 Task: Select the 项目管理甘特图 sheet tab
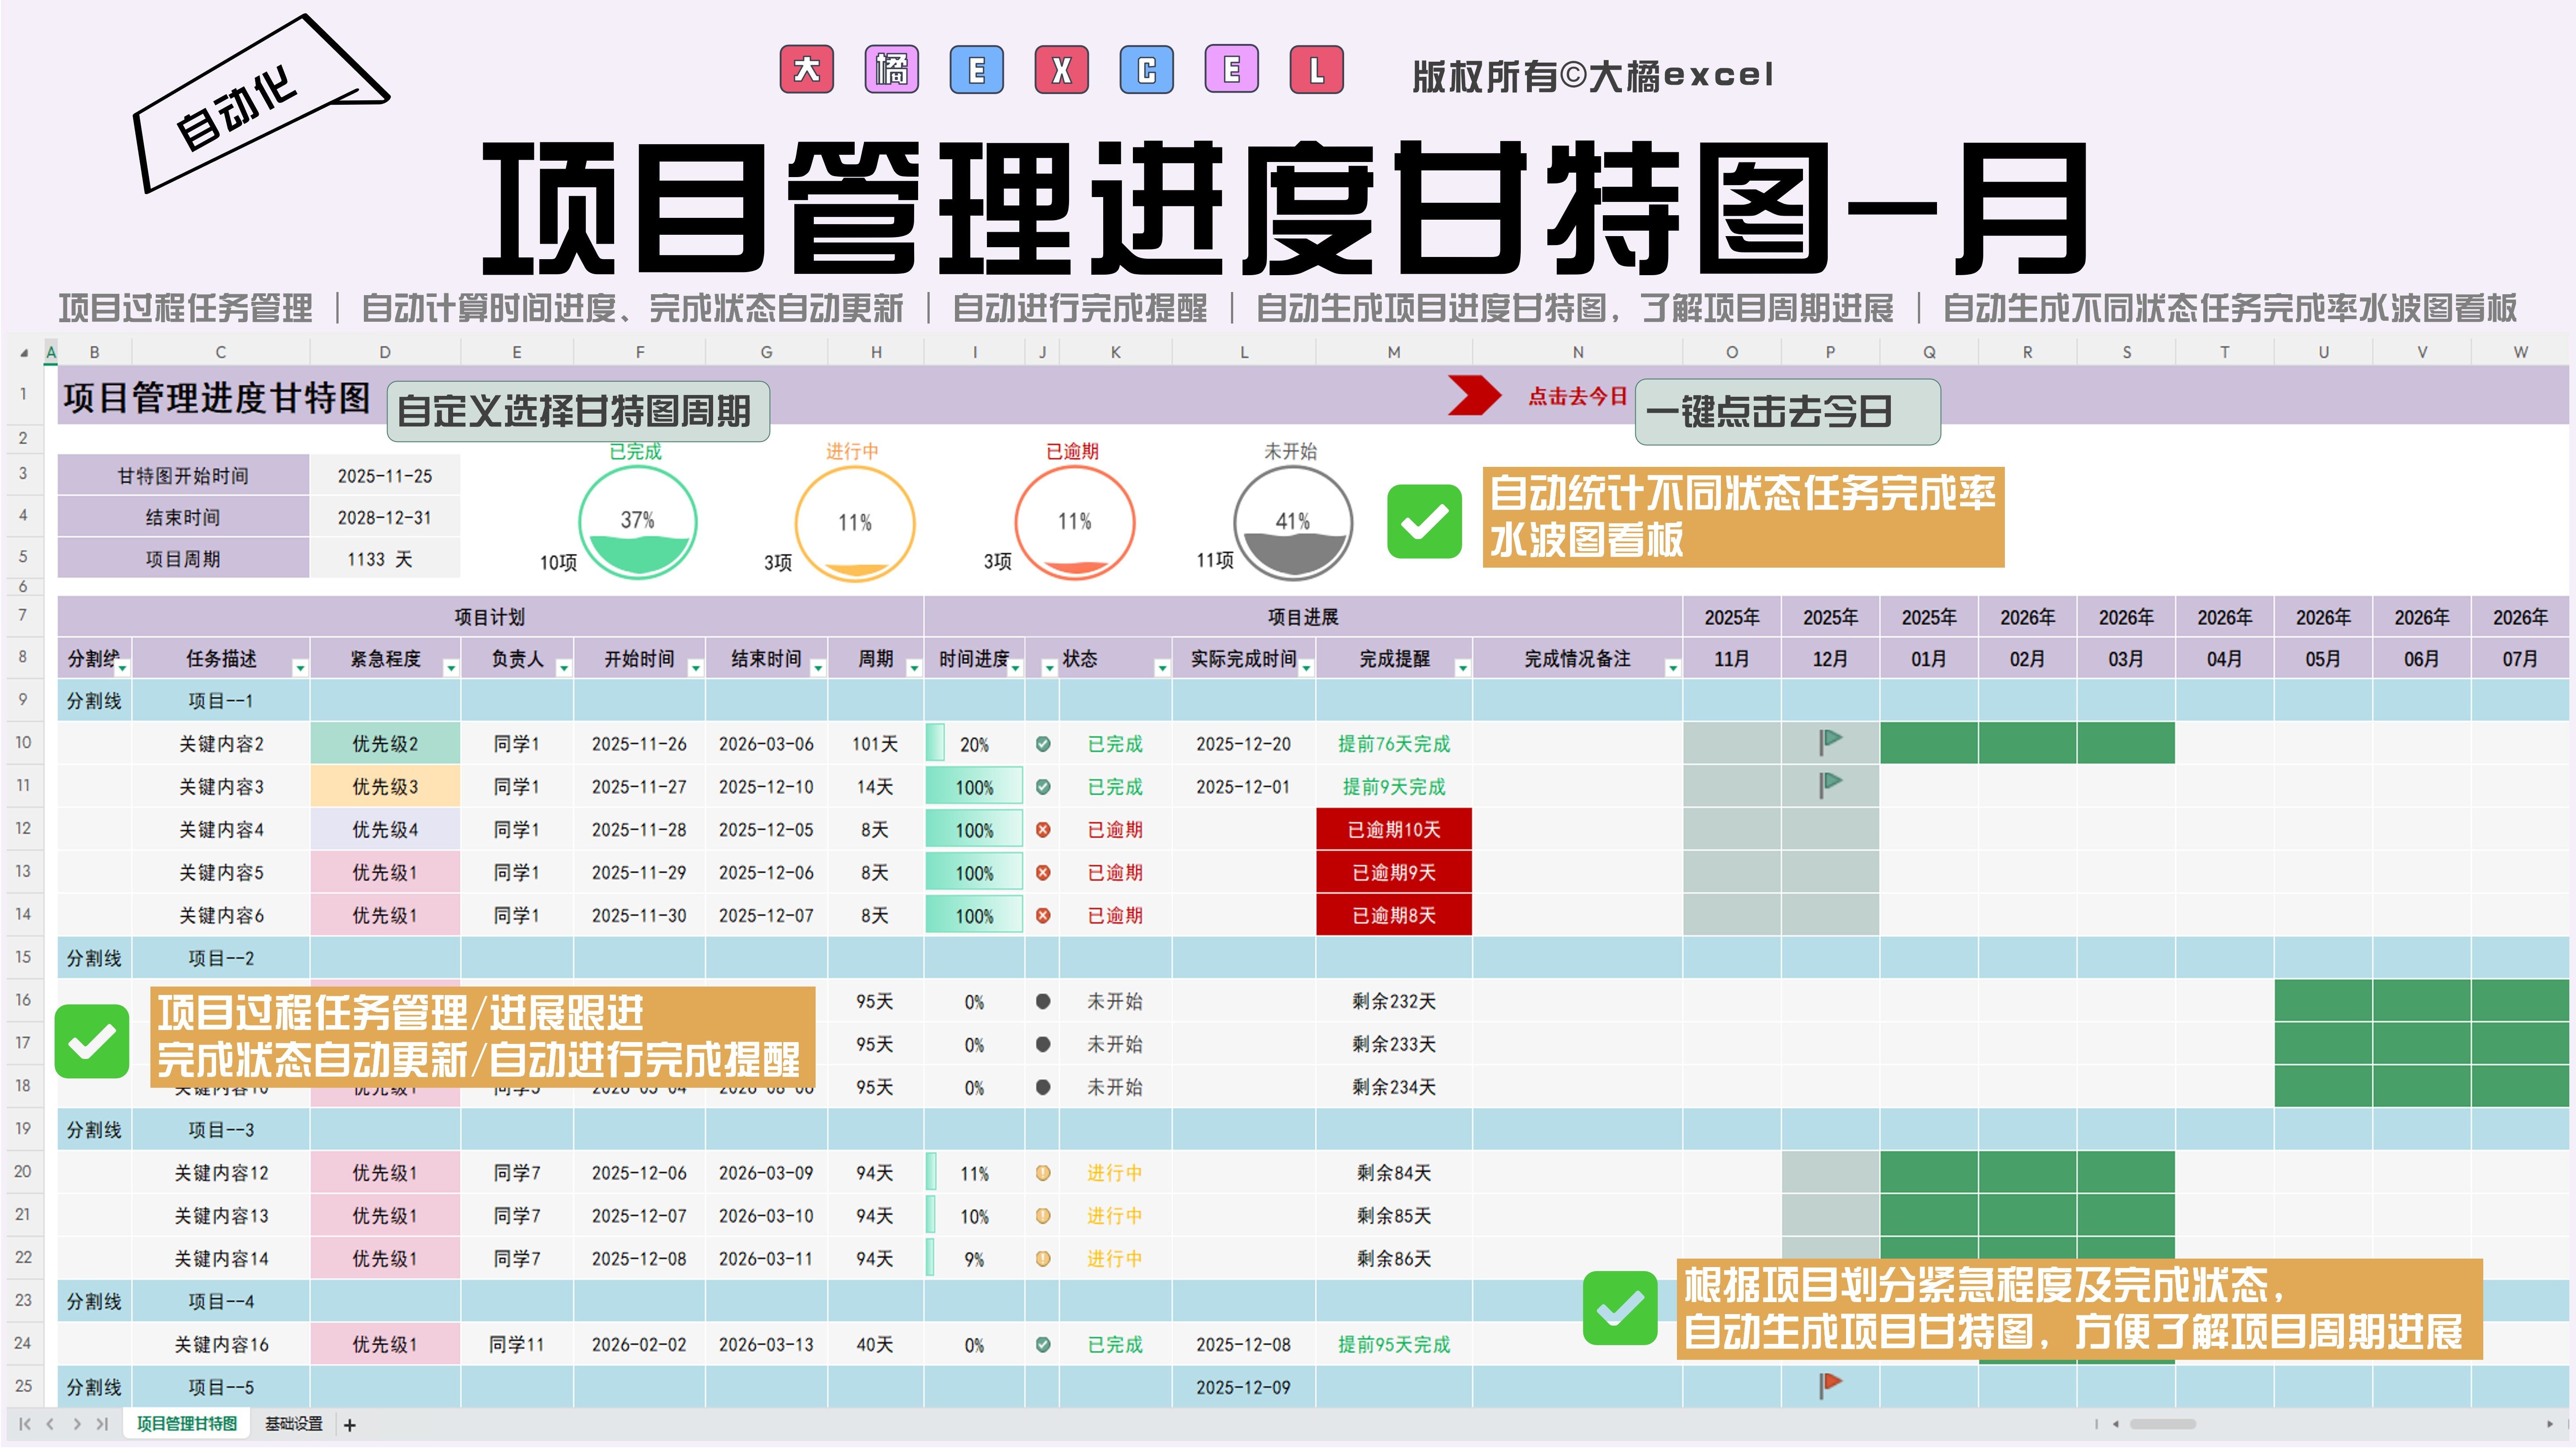[x=187, y=1424]
